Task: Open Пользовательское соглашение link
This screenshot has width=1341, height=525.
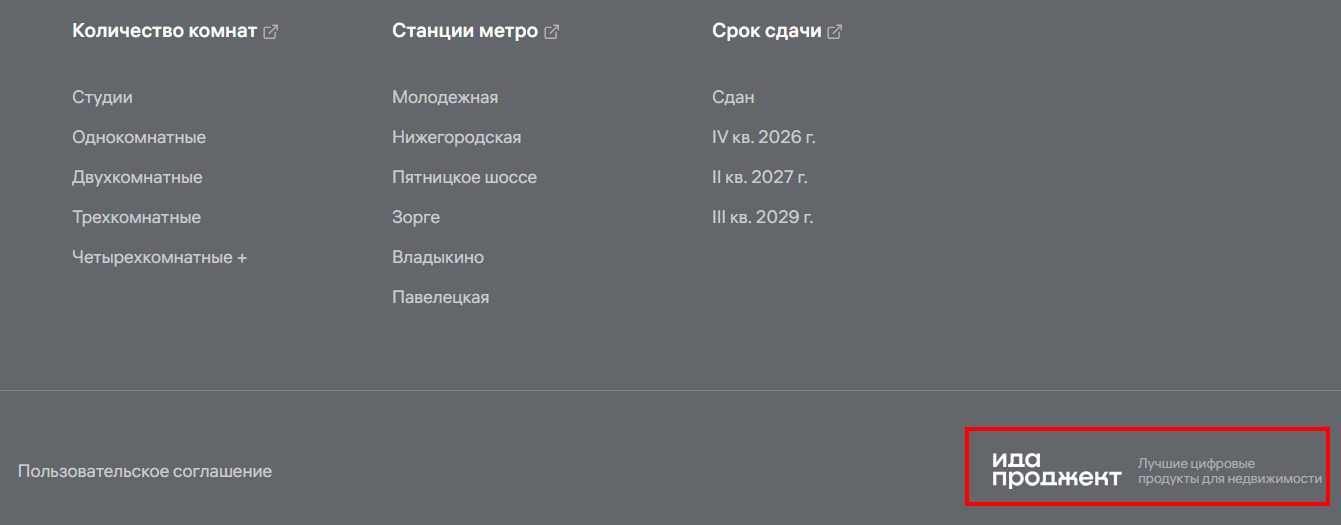Action: [x=145, y=471]
